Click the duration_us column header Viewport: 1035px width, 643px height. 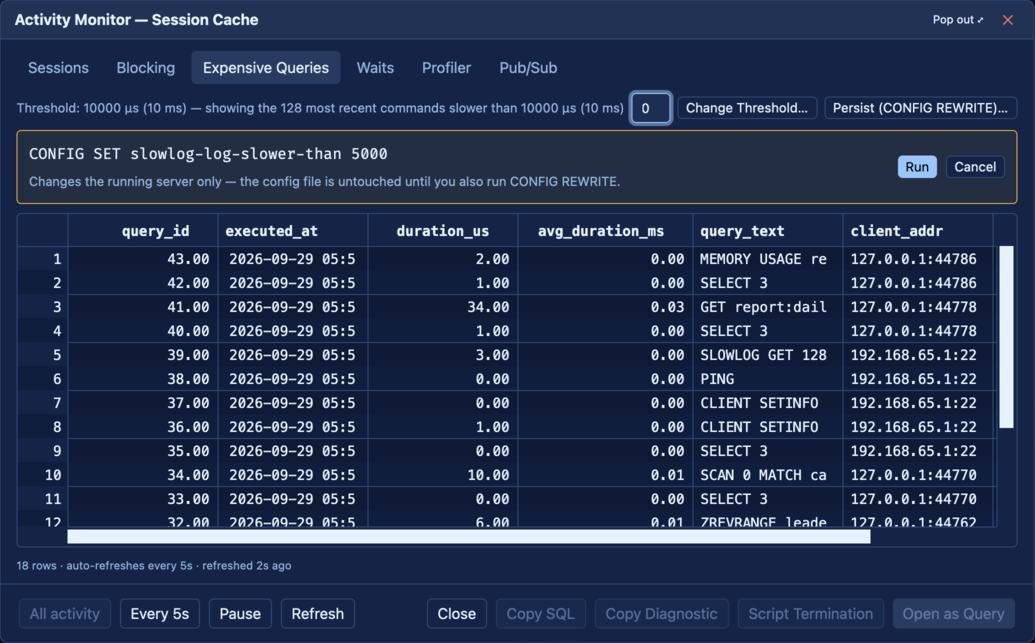[442, 231]
